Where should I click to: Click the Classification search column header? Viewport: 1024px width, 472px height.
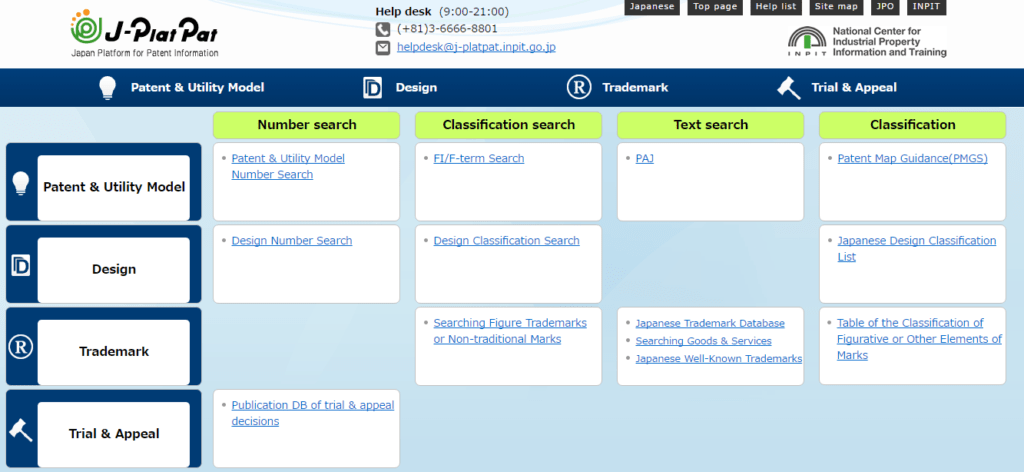(x=508, y=125)
